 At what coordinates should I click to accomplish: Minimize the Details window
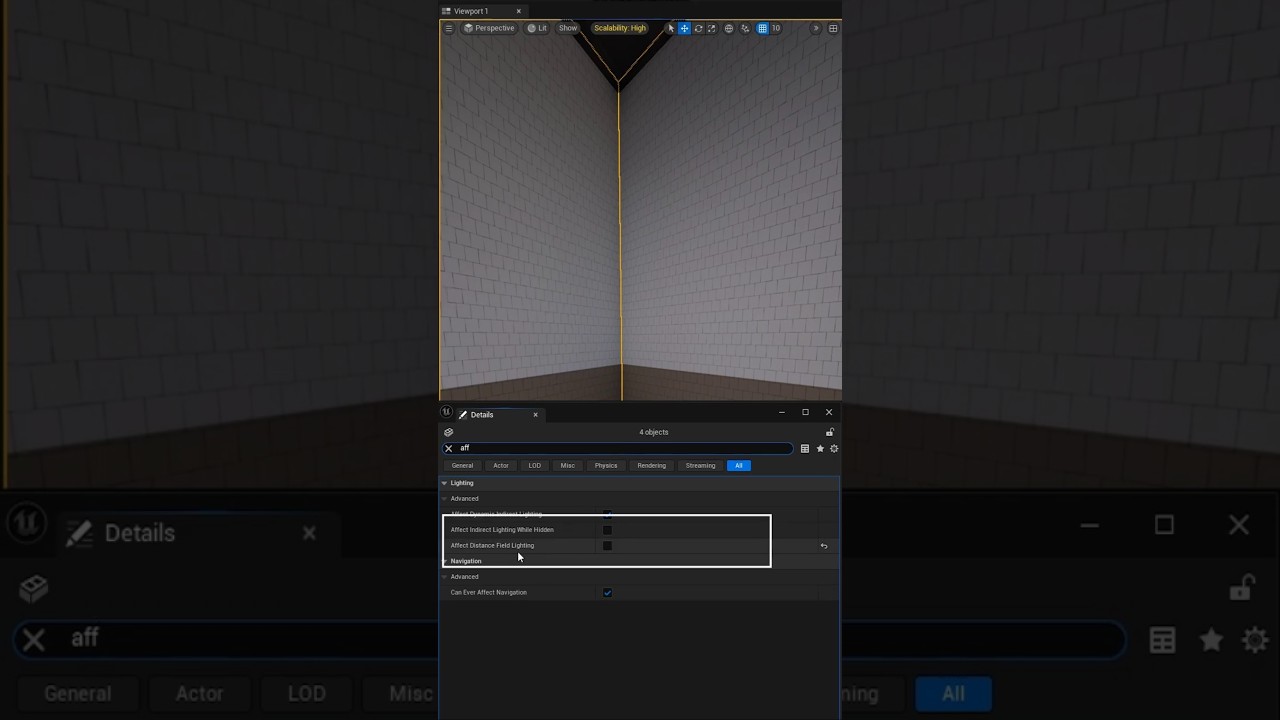click(x=782, y=412)
